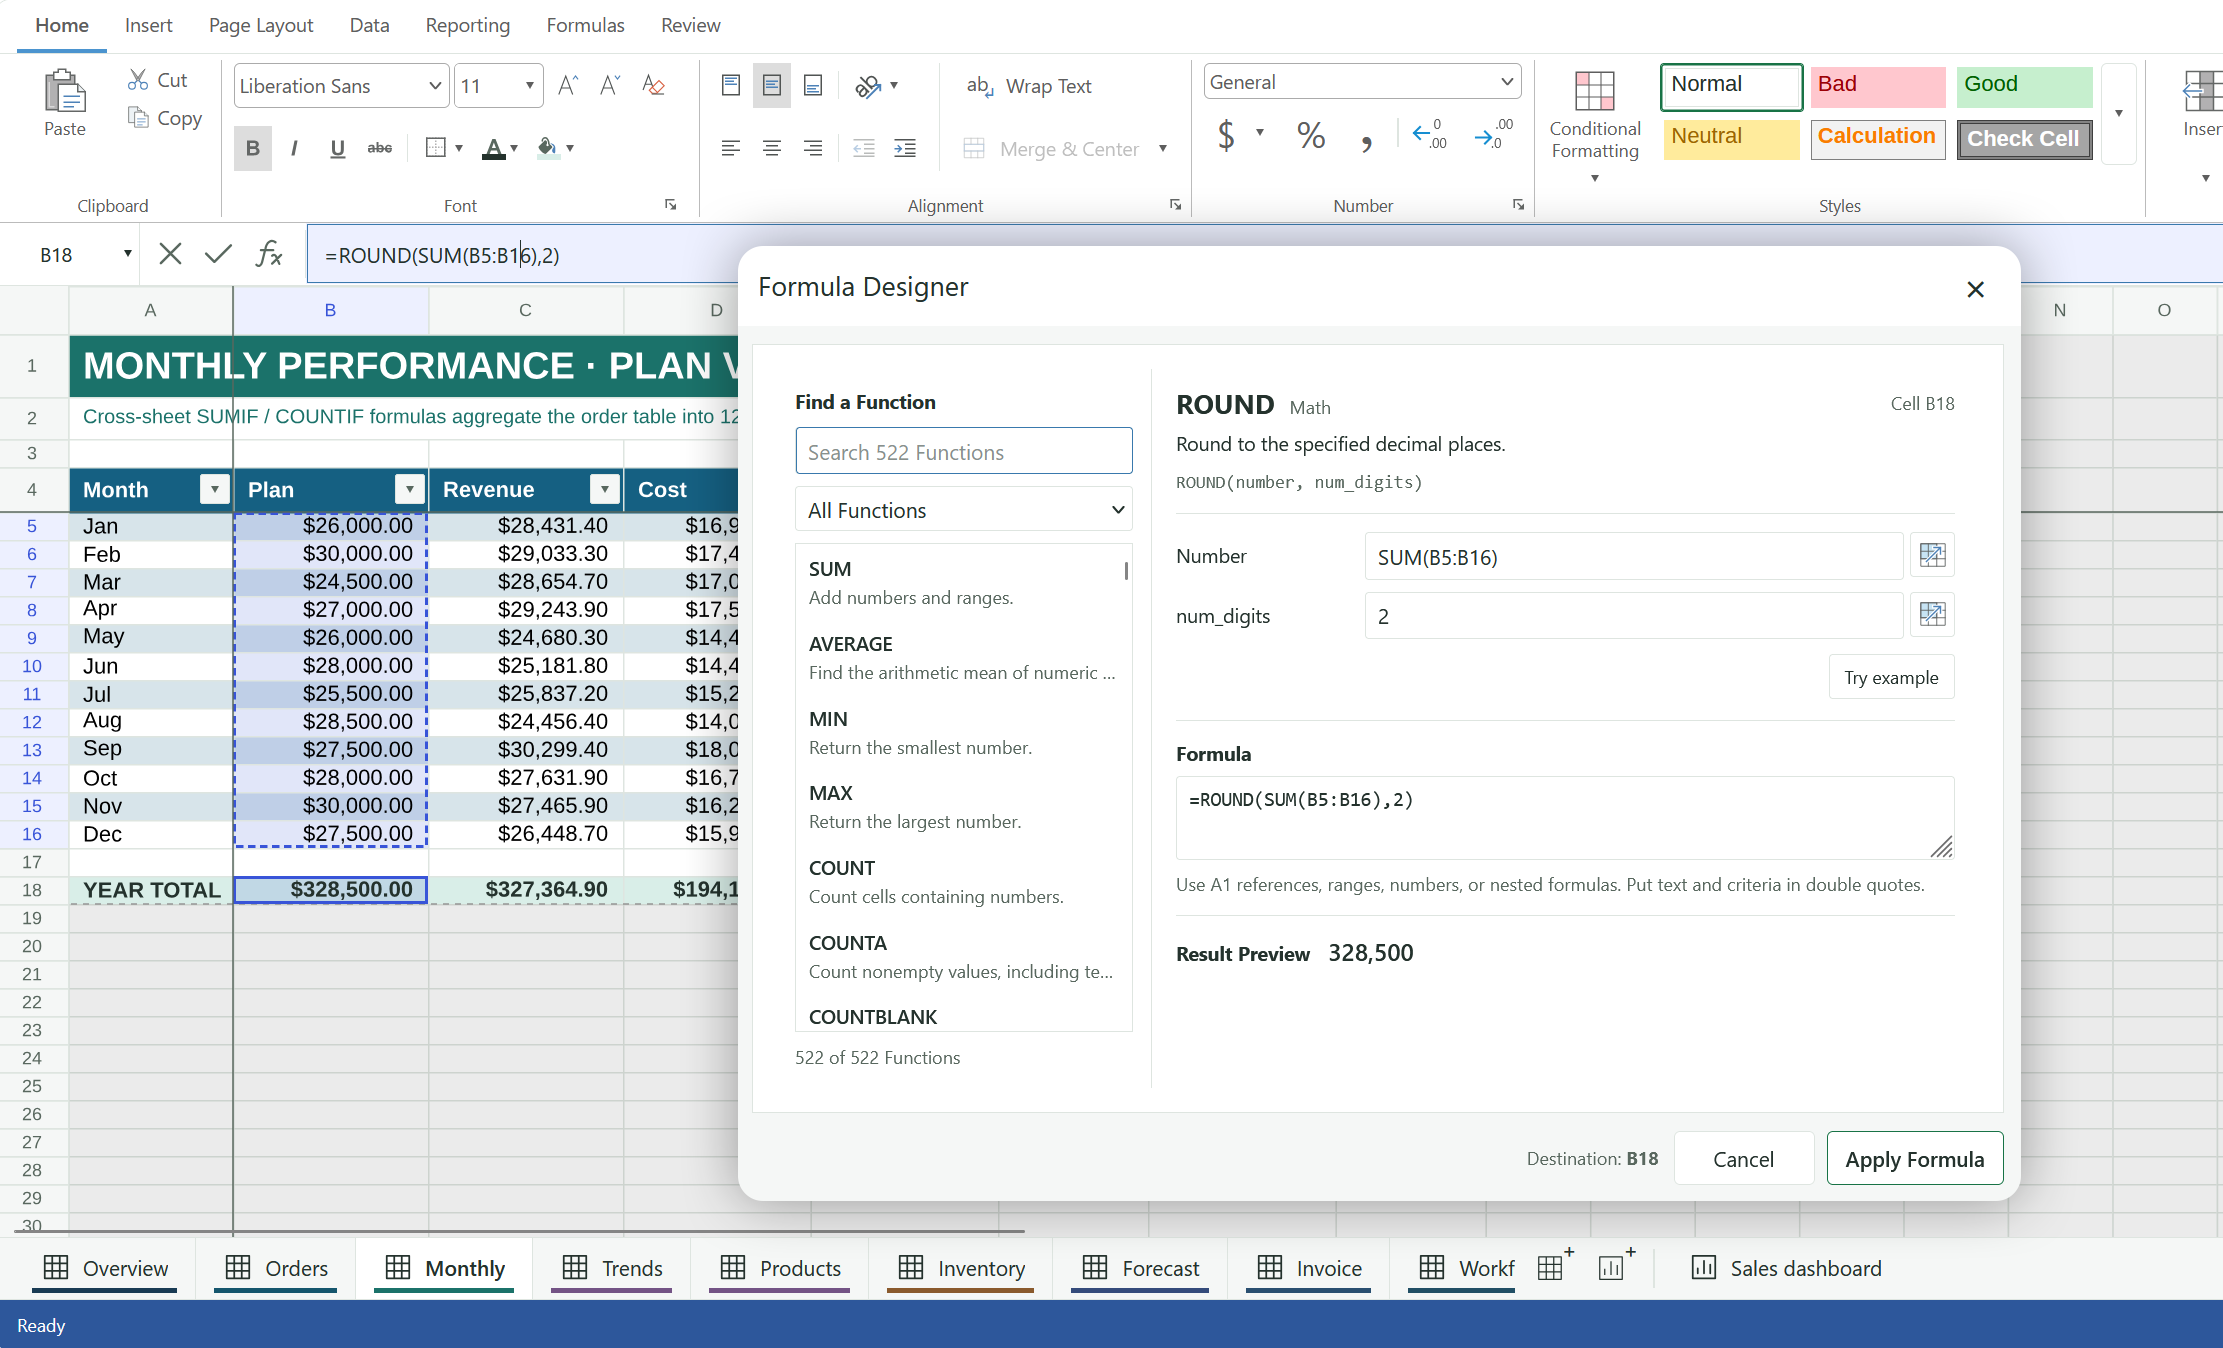
Task: Increase font size with the grow icon
Action: pos(568,86)
